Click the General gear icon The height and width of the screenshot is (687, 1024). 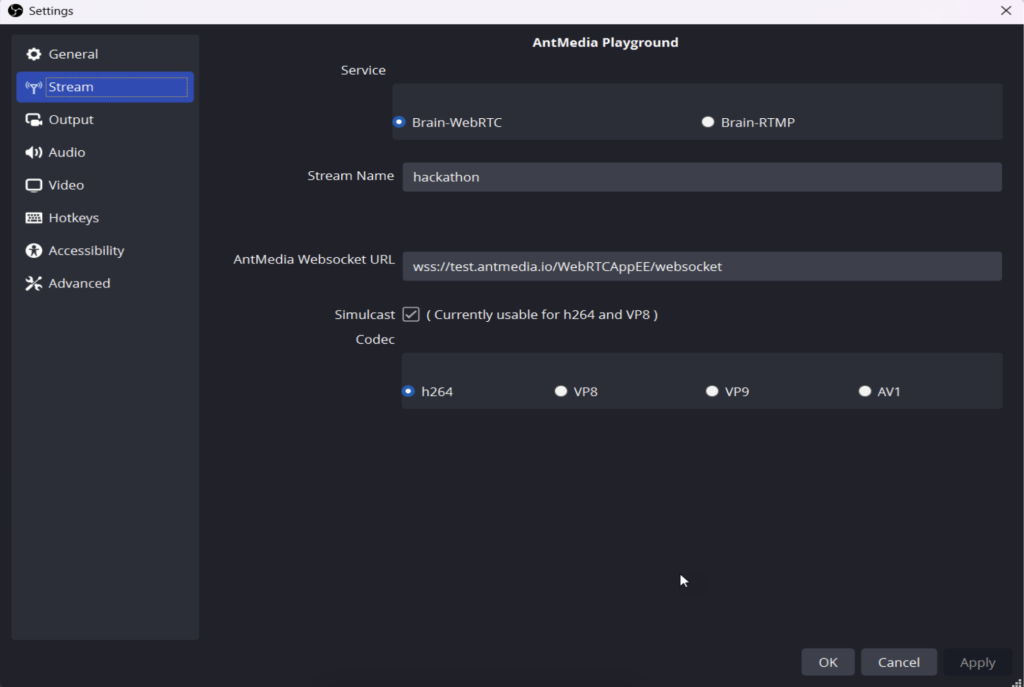(33, 54)
